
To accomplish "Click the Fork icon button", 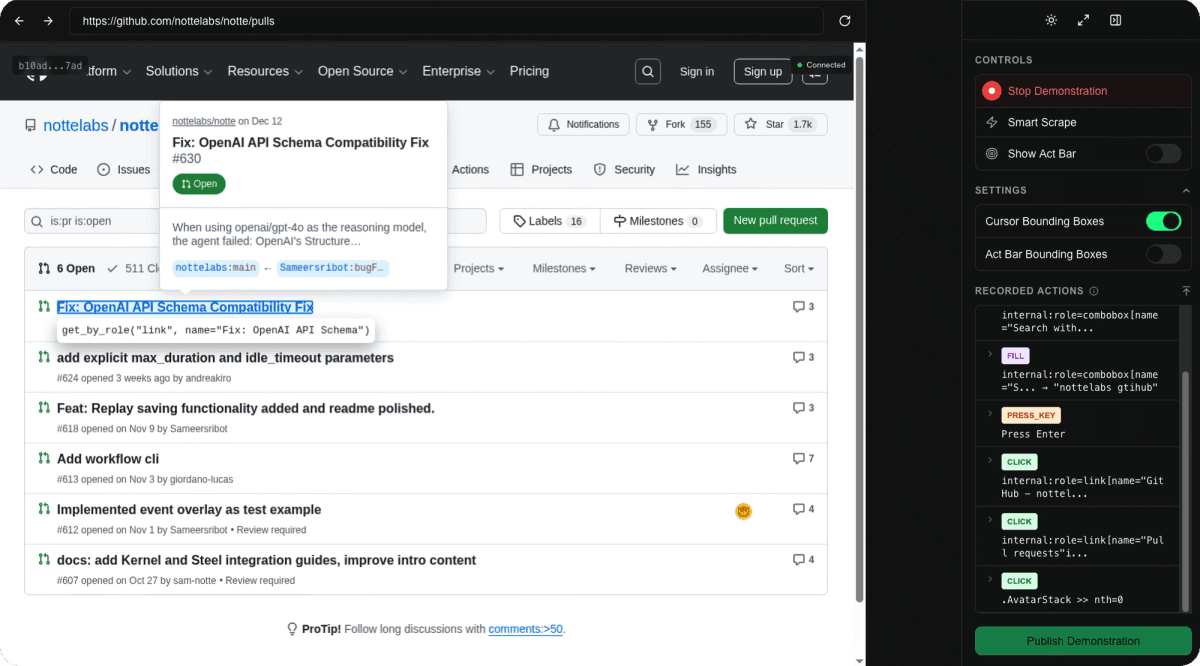I will tap(652, 124).
